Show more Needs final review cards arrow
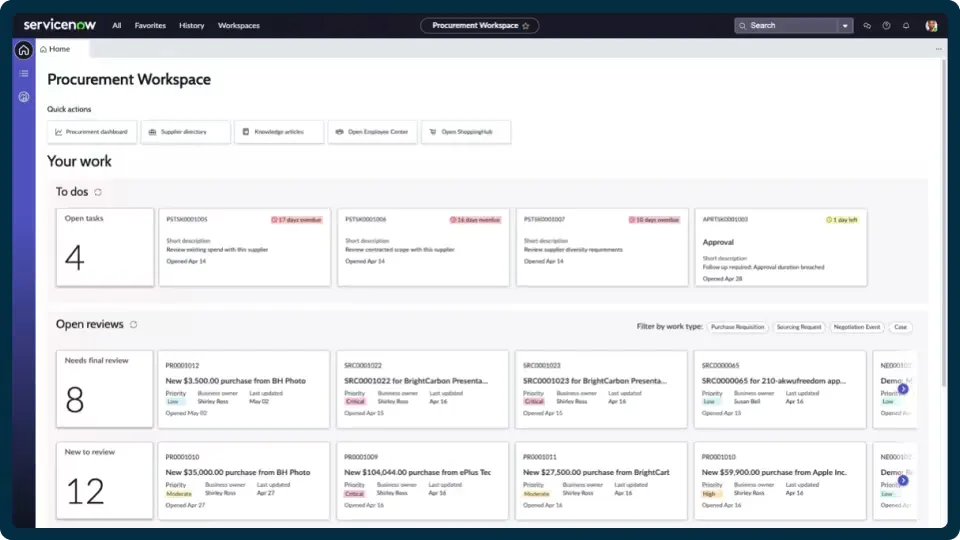960x540 pixels. click(903, 389)
